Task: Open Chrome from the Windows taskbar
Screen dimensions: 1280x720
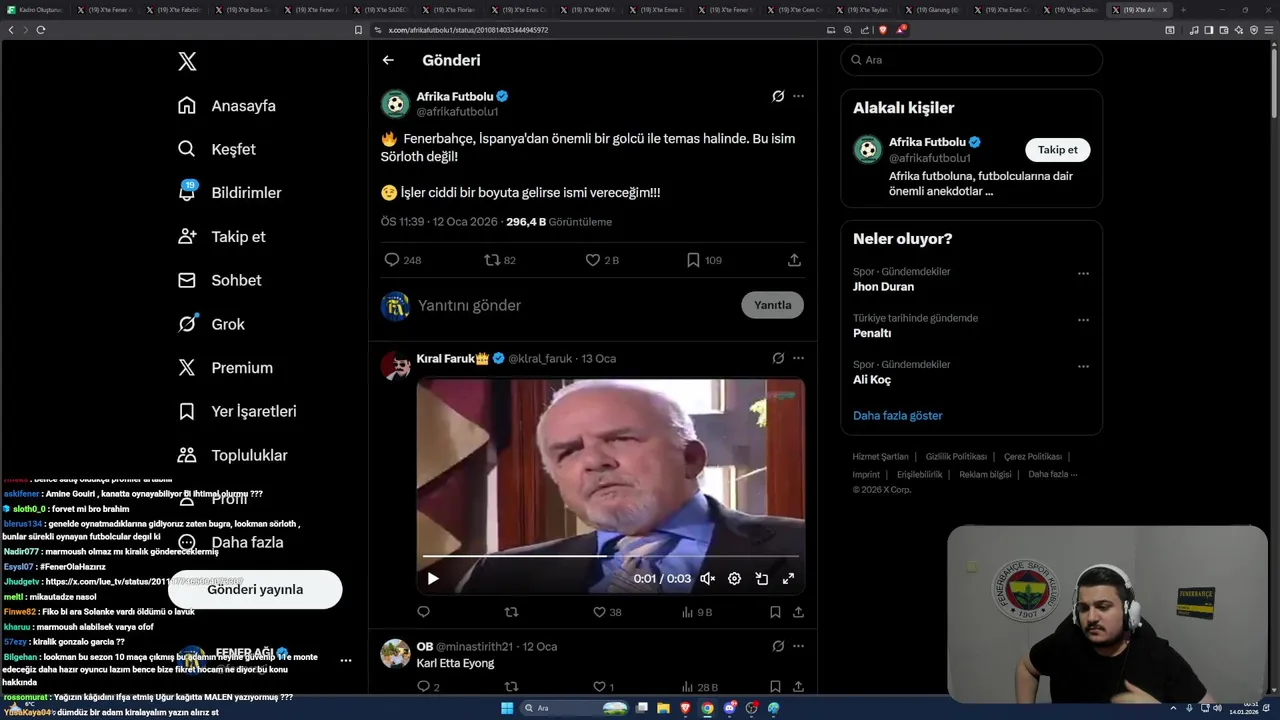Action: [707, 708]
